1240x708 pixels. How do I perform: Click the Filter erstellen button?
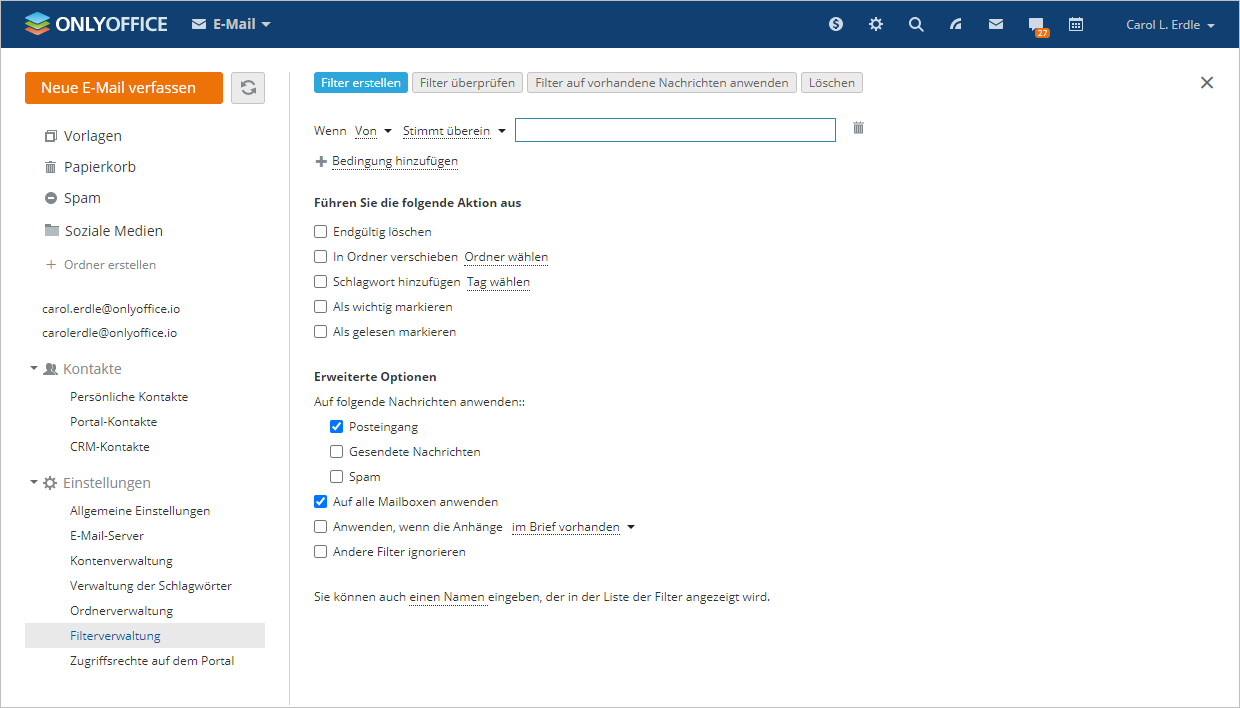[361, 83]
